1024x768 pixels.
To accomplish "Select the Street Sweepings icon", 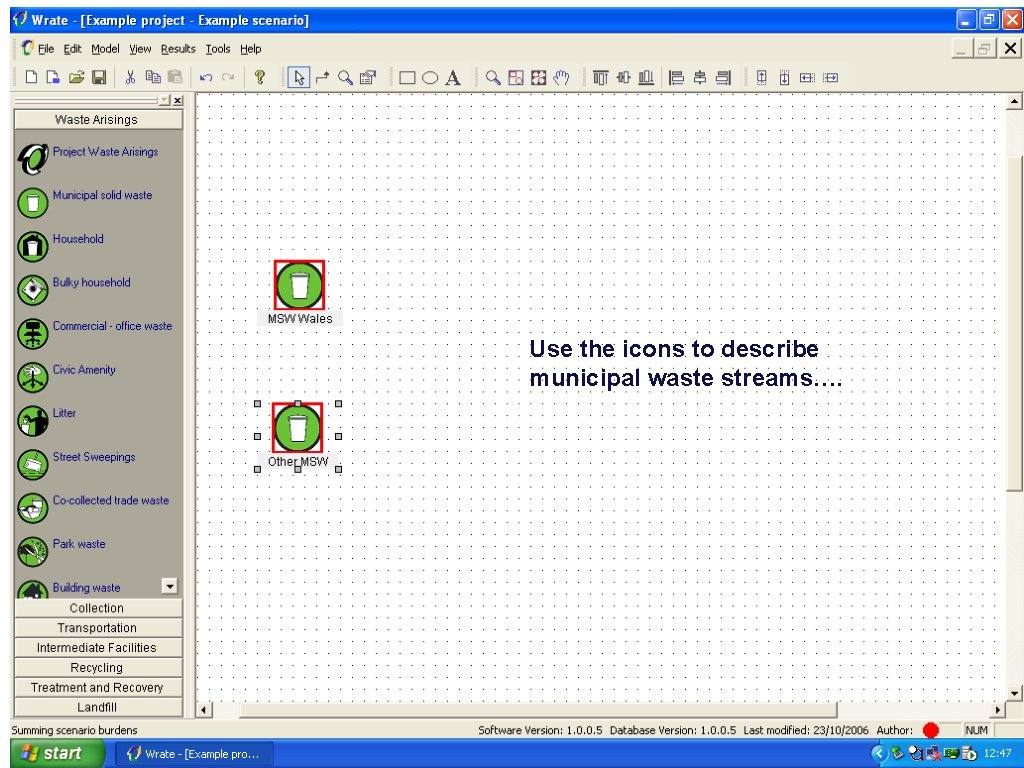I will tap(33, 464).
